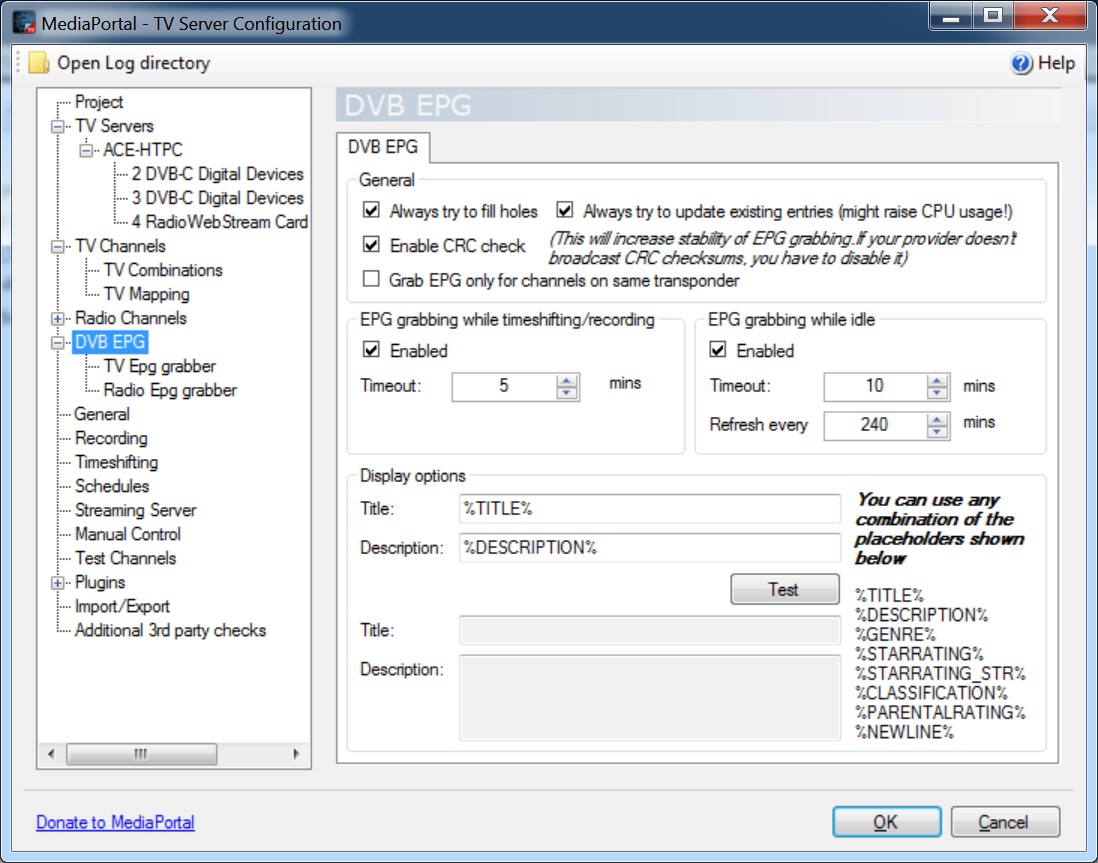Click the Test button
The height and width of the screenshot is (863, 1098).
click(784, 589)
